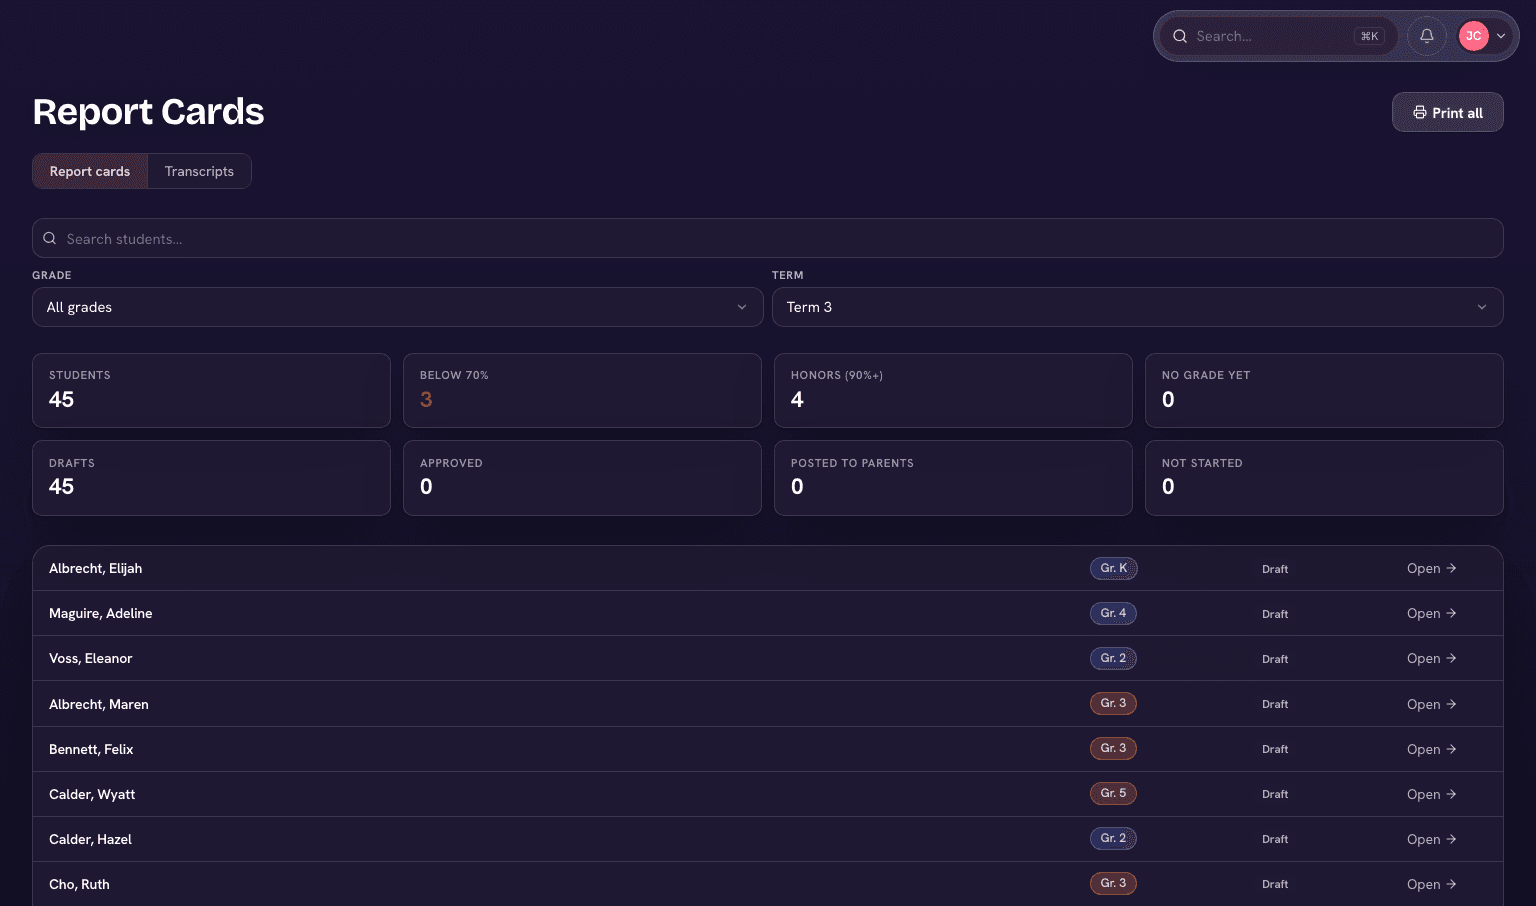Focus the Search students input field
The width and height of the screenshot is (1536, 906).
768,238
